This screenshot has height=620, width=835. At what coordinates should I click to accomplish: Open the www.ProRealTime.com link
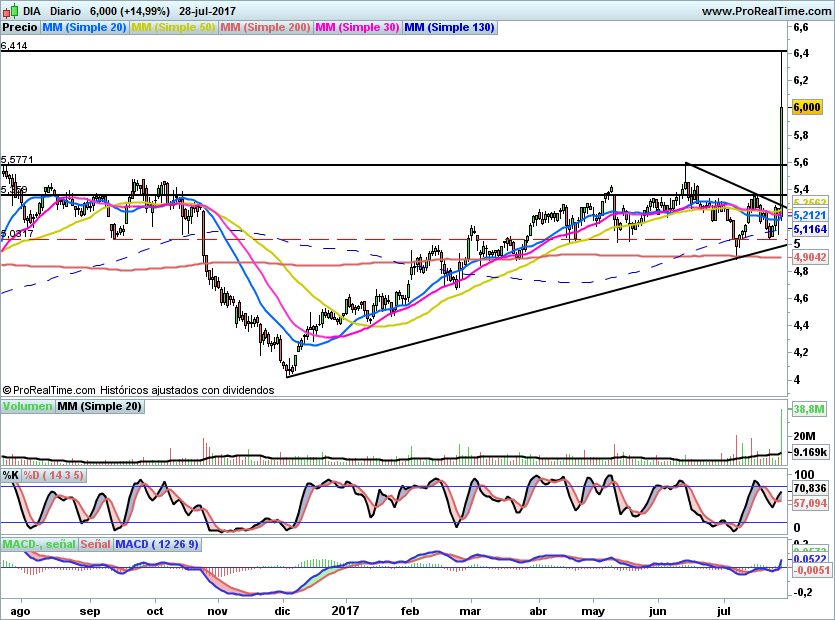tap(766, 11)
